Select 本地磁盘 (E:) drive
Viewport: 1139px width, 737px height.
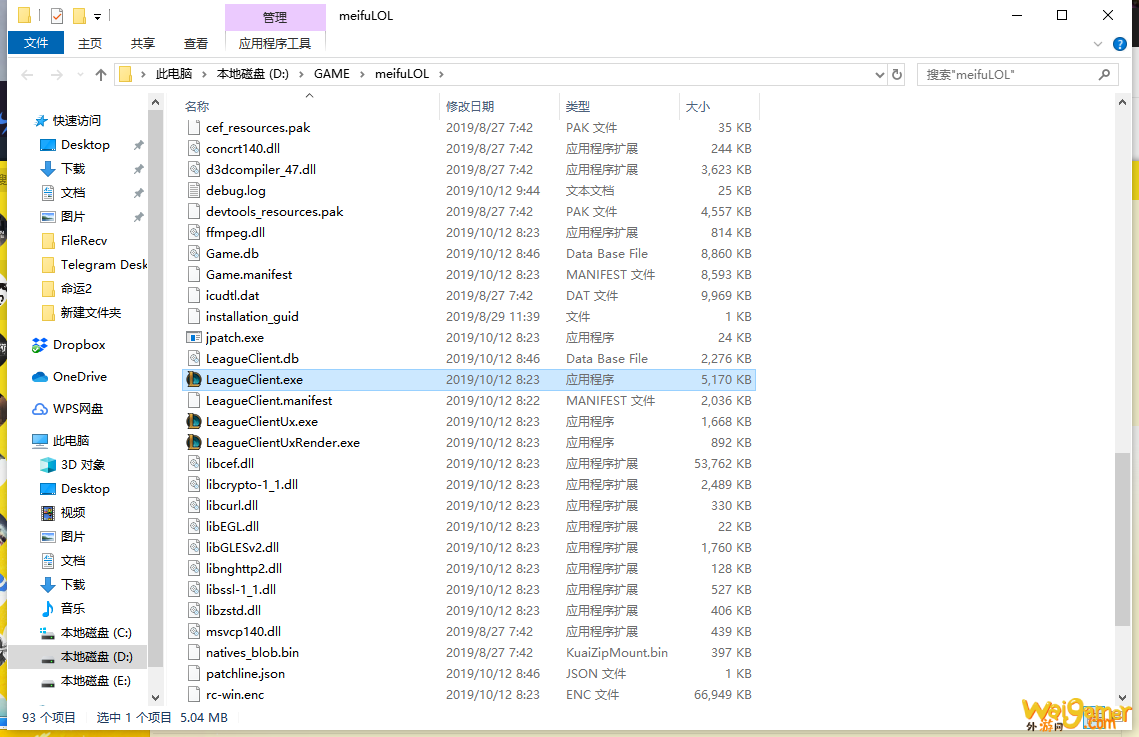point(96,680)
